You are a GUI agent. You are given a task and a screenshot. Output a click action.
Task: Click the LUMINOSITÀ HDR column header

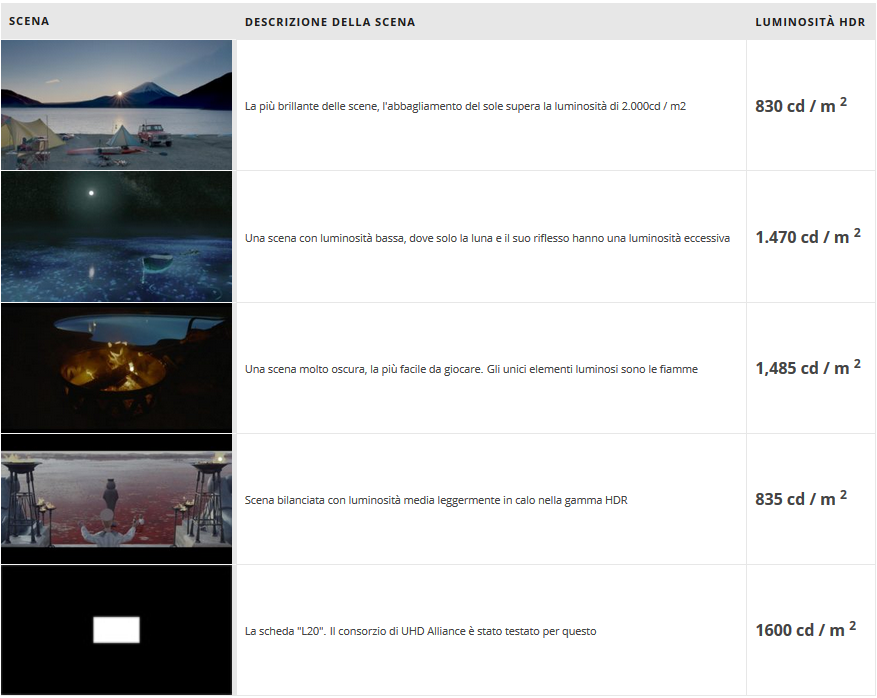point(810,22)
